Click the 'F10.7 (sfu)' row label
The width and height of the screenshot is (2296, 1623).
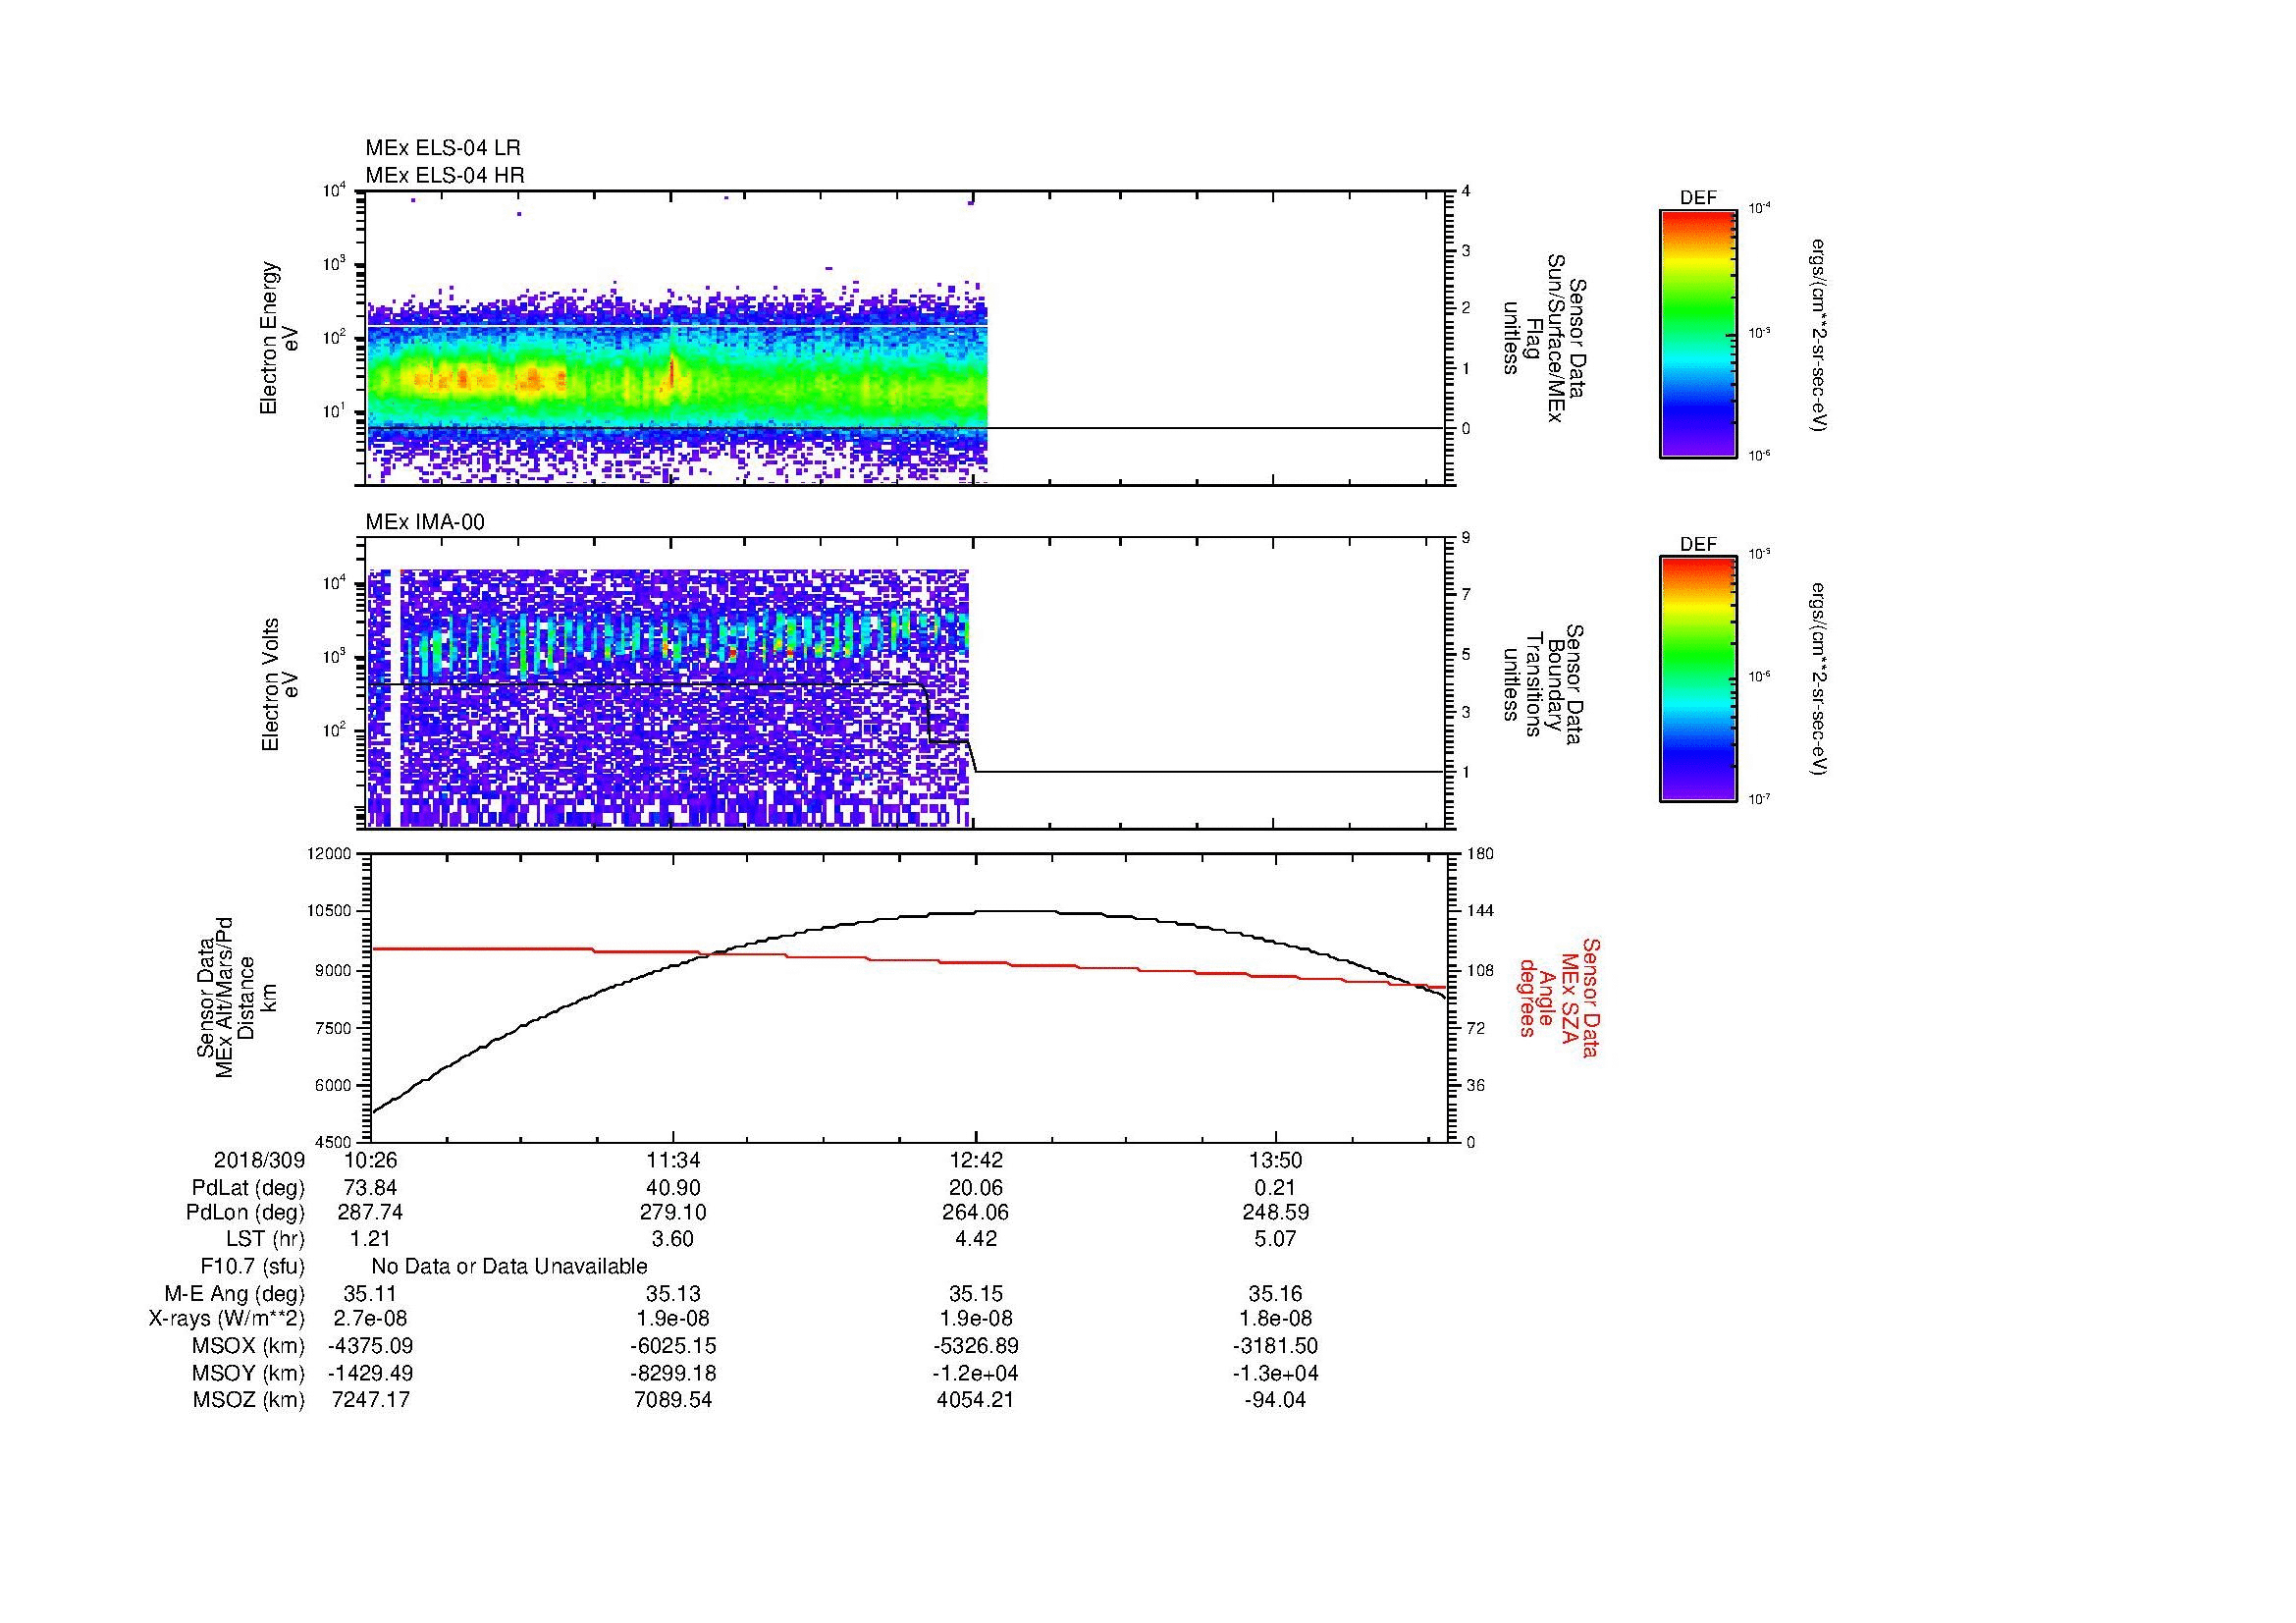[253, 1267]
